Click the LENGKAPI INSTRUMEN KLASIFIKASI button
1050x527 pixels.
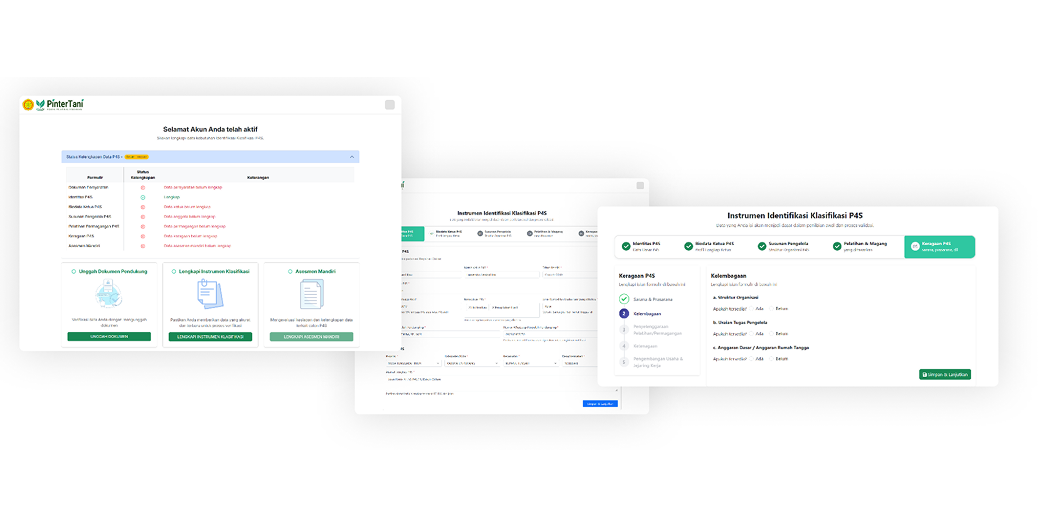click(x=210, y=336)
